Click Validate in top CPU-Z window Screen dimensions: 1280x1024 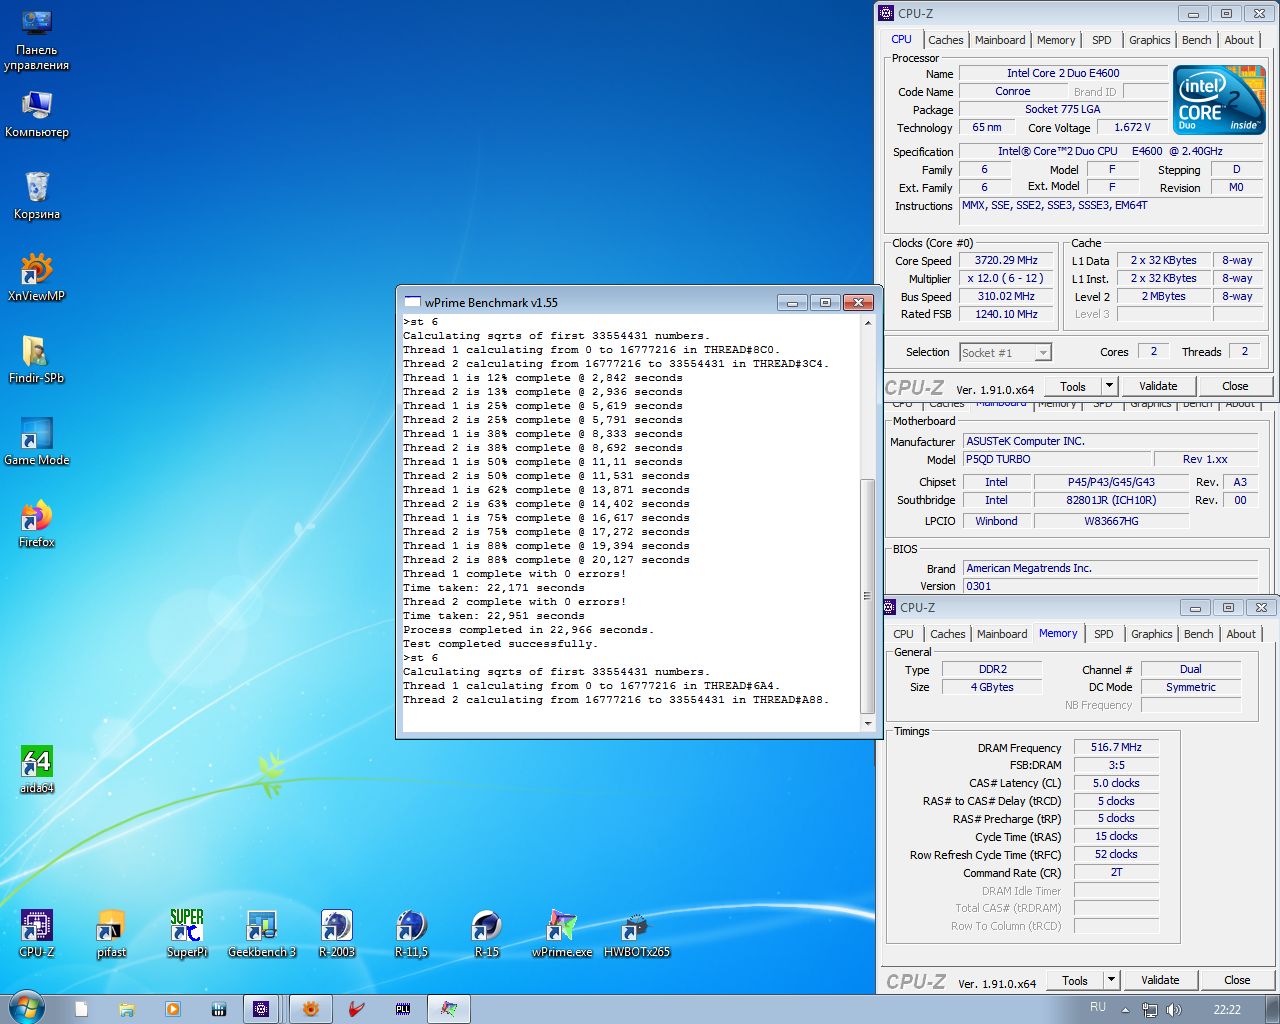(x=1158, y=386)
